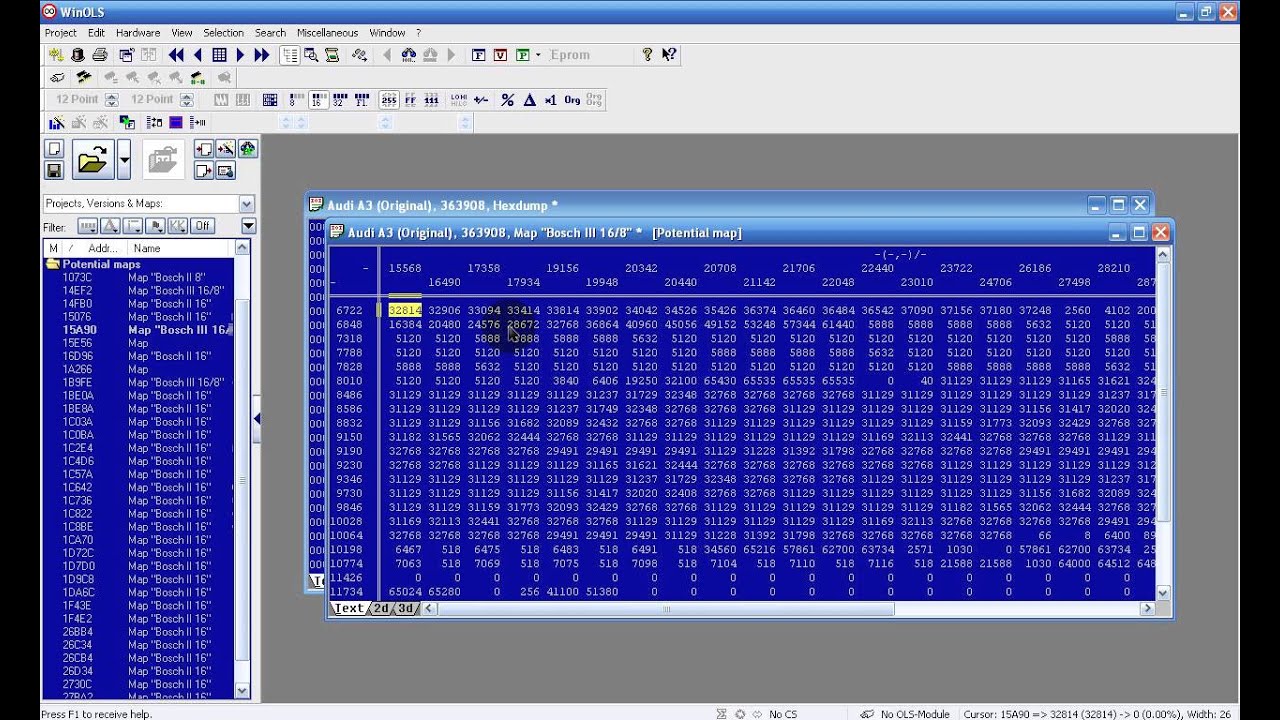
Task: Jump forward with double-right arrows
Action: 262,55
